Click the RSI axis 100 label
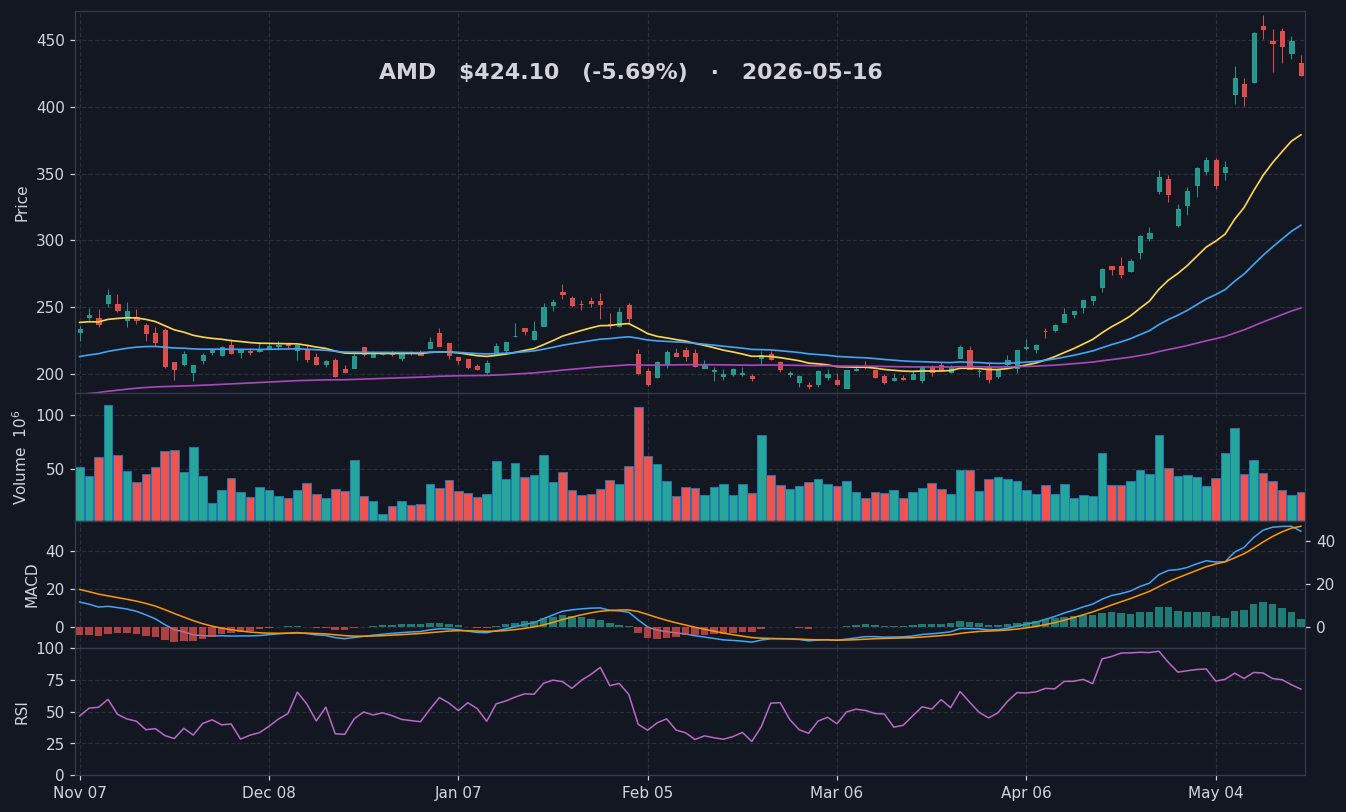Viewport: 1346px width, 812px height. (51, 649)
